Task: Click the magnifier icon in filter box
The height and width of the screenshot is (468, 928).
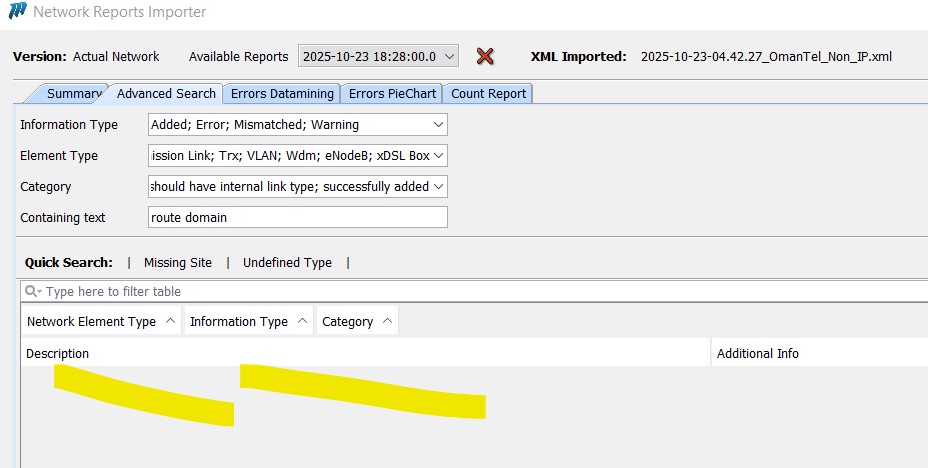Action: (33, 291)
